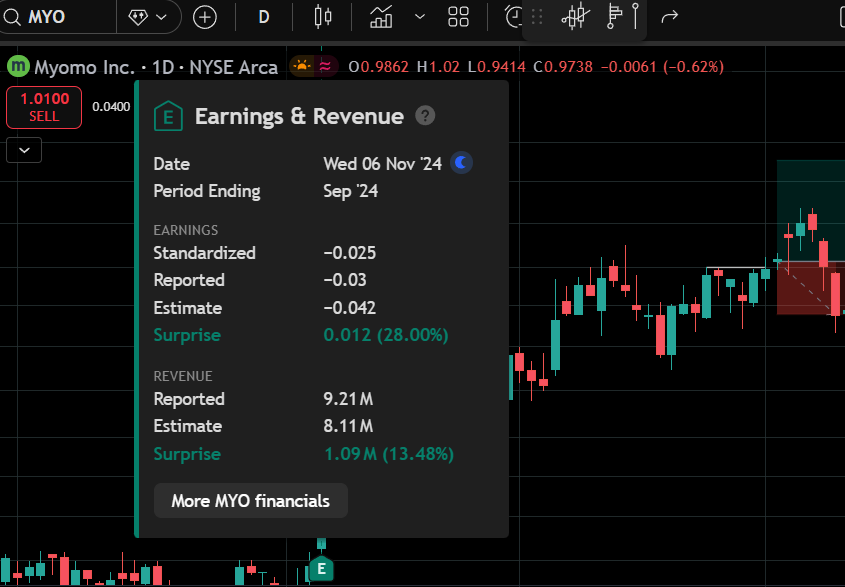Click the green E earnings marker on chart
This screenshot has height=587, width=845.
322,569
